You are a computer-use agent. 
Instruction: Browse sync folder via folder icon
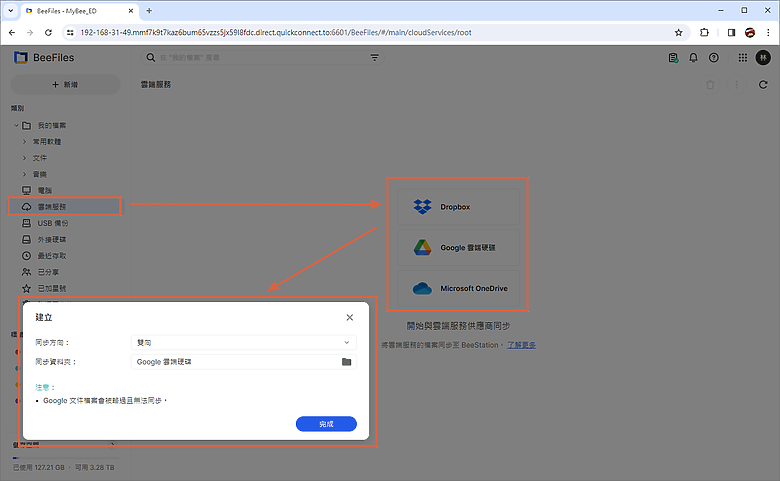pyautogui.click(x=347, y=362)
